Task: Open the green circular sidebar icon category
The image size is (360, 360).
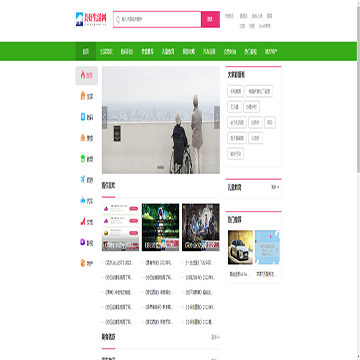Action: (x=83, y=159)
